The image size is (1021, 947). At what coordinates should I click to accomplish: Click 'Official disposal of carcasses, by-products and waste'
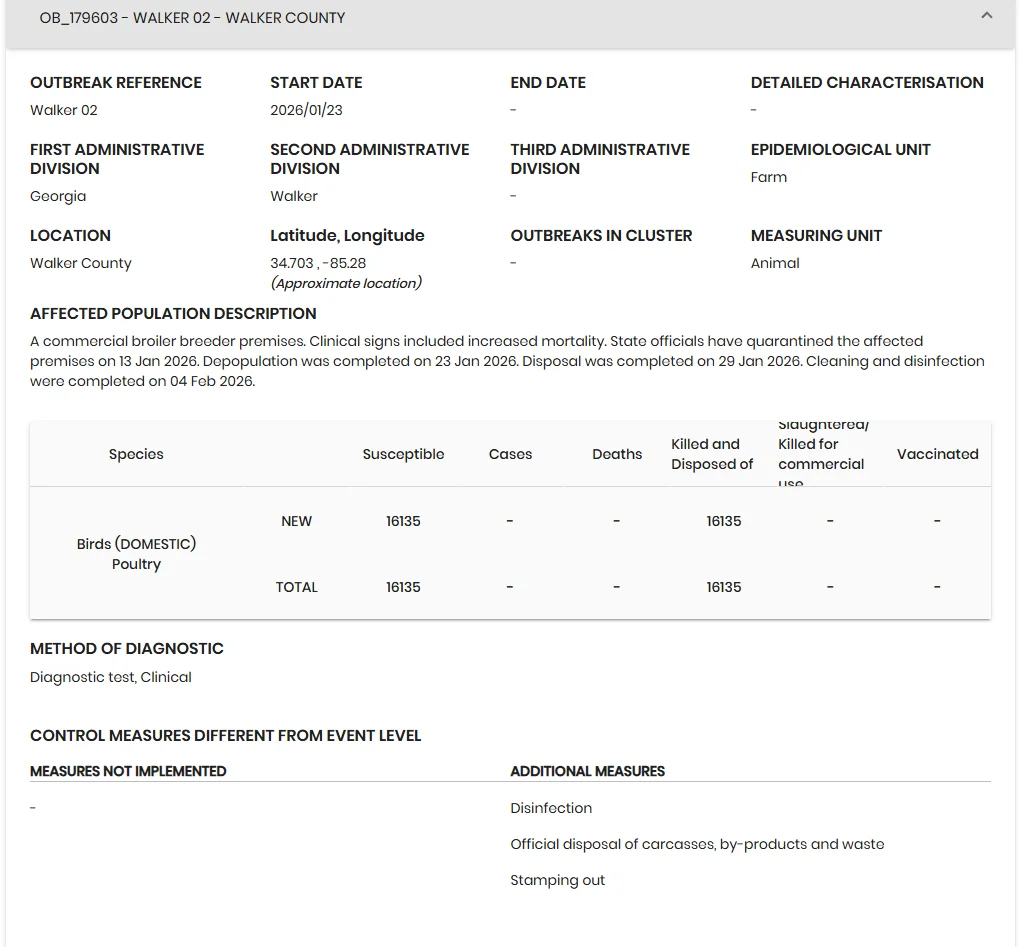click(x=697, y=844)
